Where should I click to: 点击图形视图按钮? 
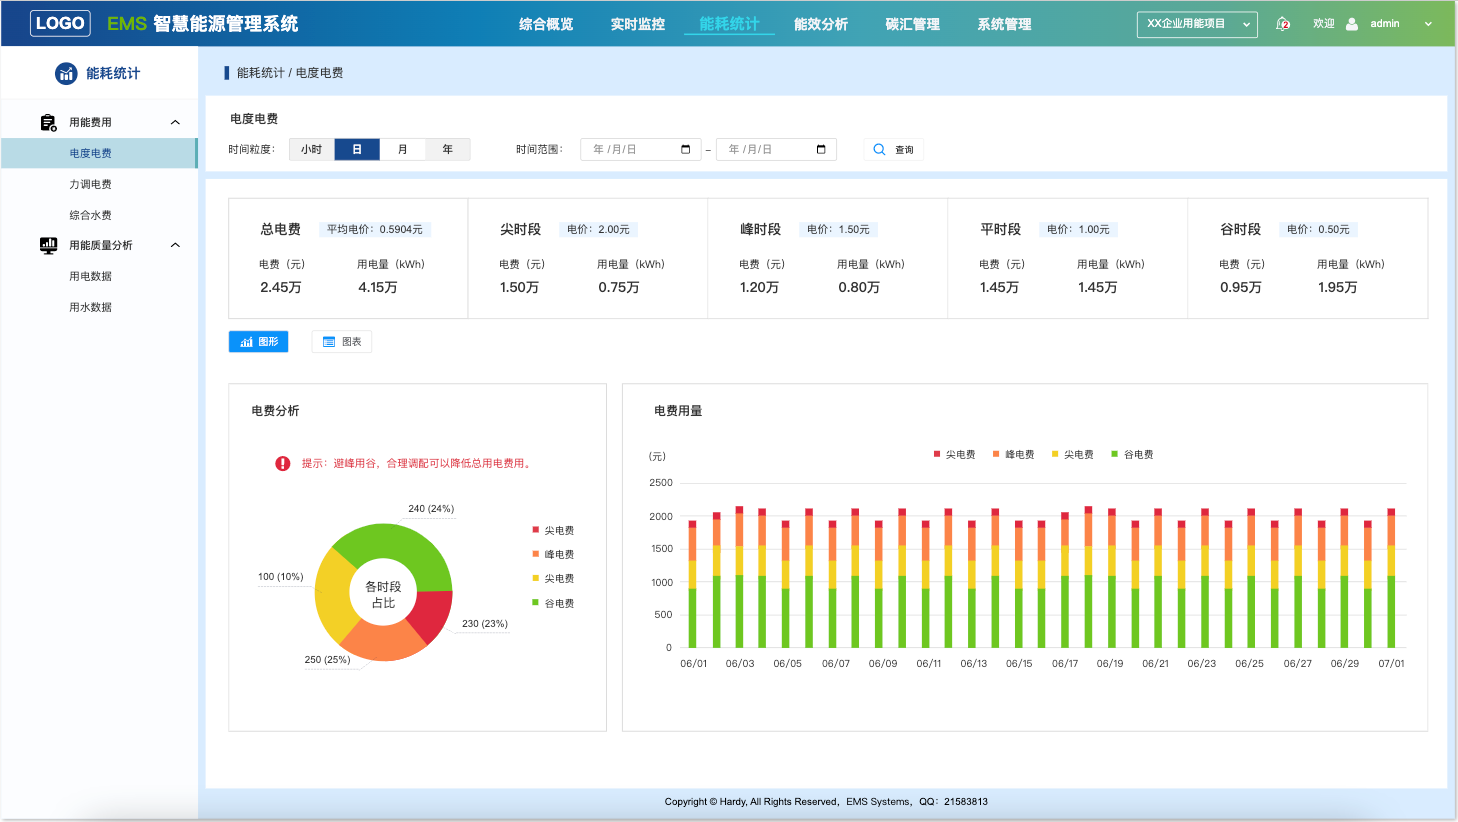258,341
